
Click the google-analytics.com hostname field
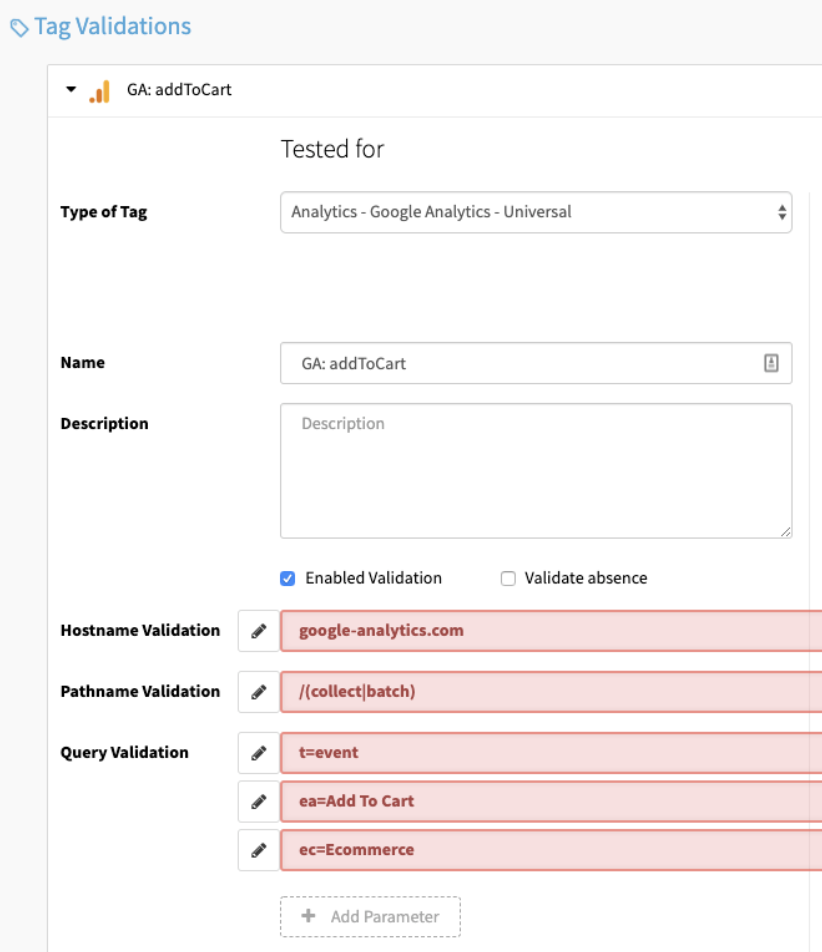[550, 631]
